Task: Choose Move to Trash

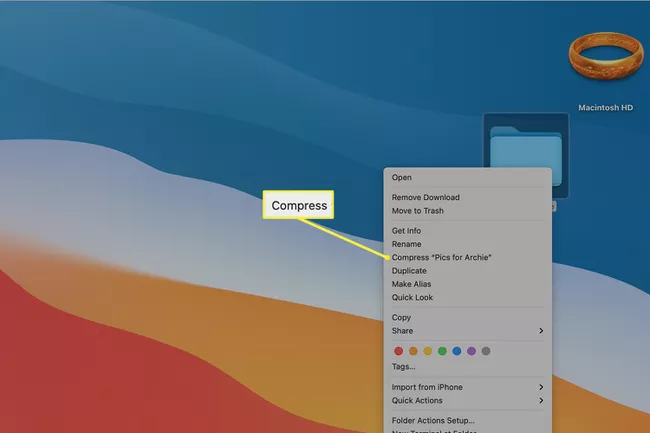Action: point(417,211)
